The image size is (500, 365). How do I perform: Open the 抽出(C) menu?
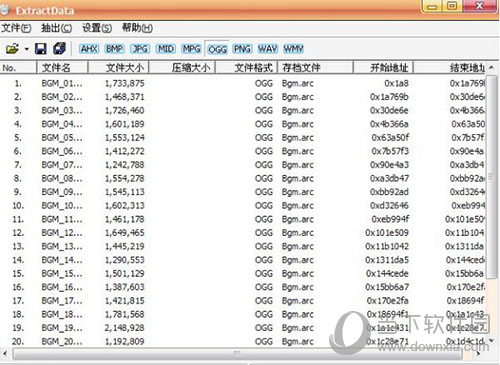pos(56,28)
